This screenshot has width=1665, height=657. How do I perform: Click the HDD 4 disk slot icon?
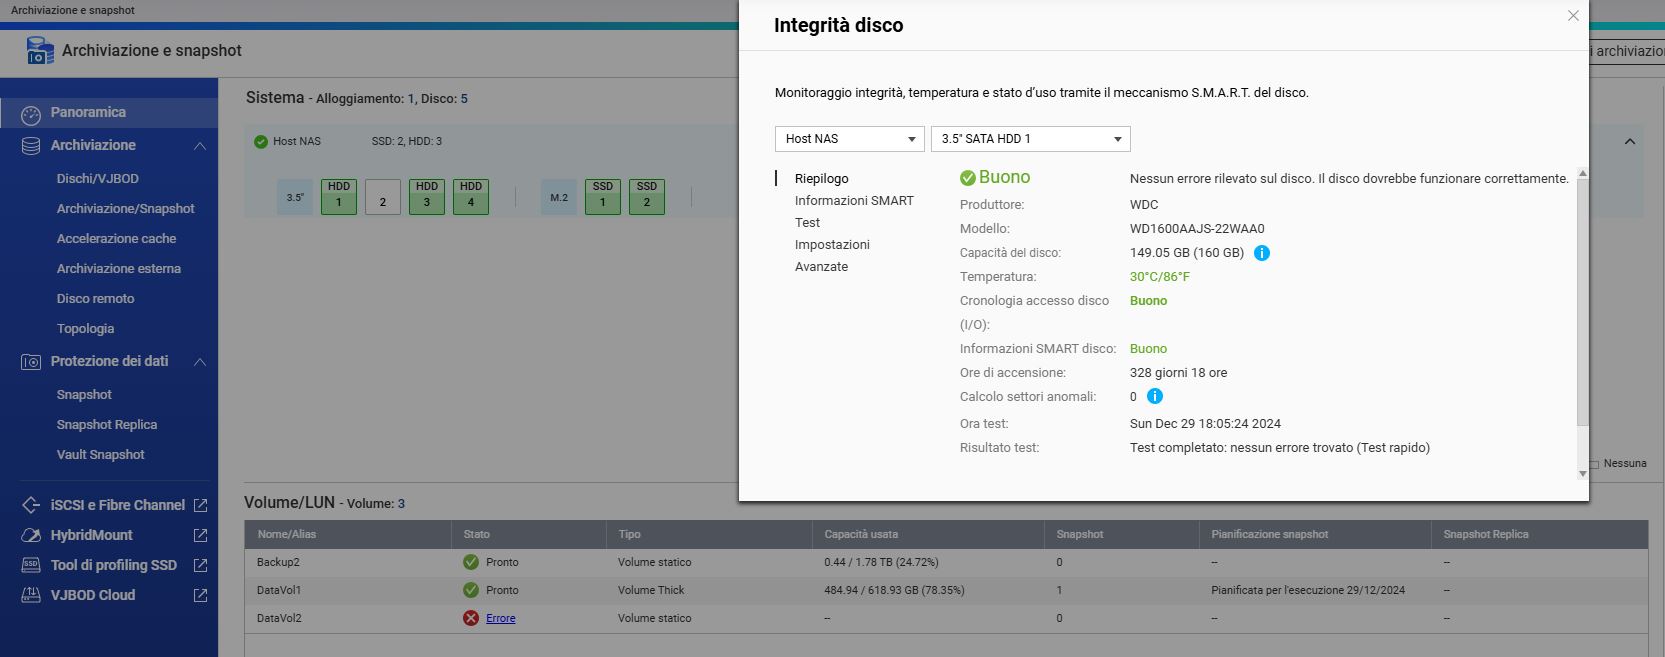click(471, 196)
